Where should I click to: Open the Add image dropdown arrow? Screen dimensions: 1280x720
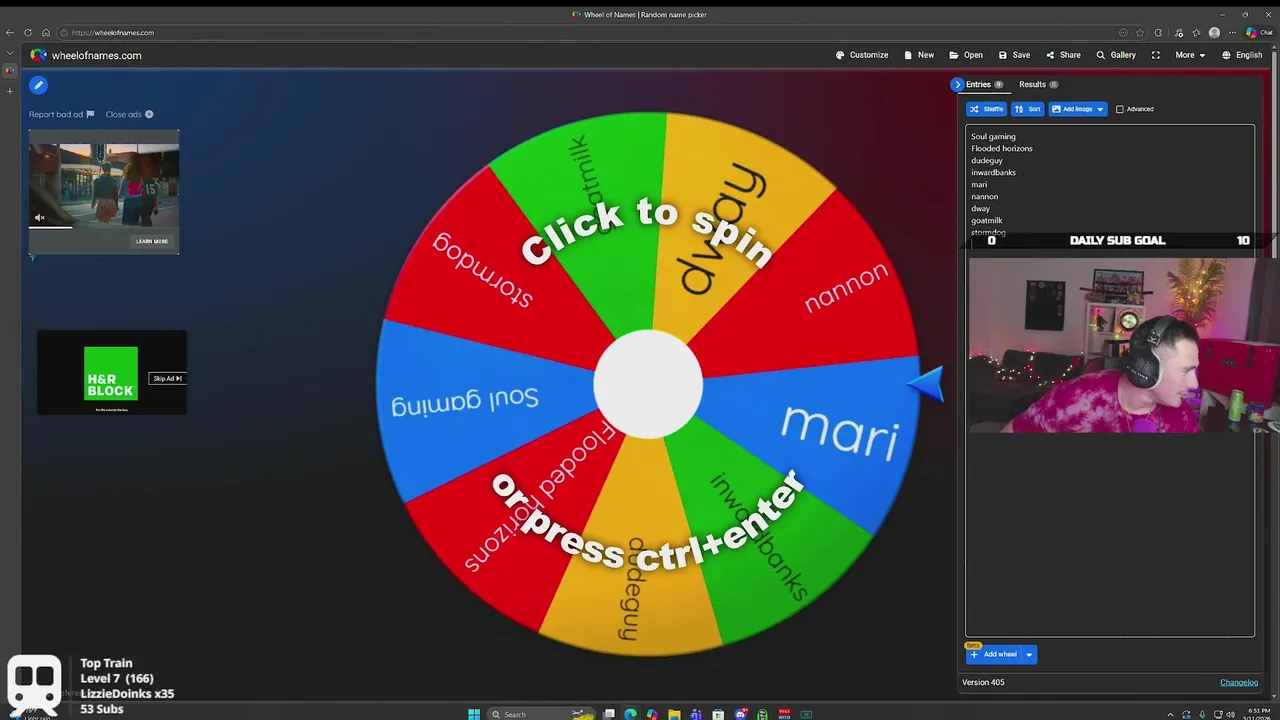pyautogui.click(x=1100, y=109)
